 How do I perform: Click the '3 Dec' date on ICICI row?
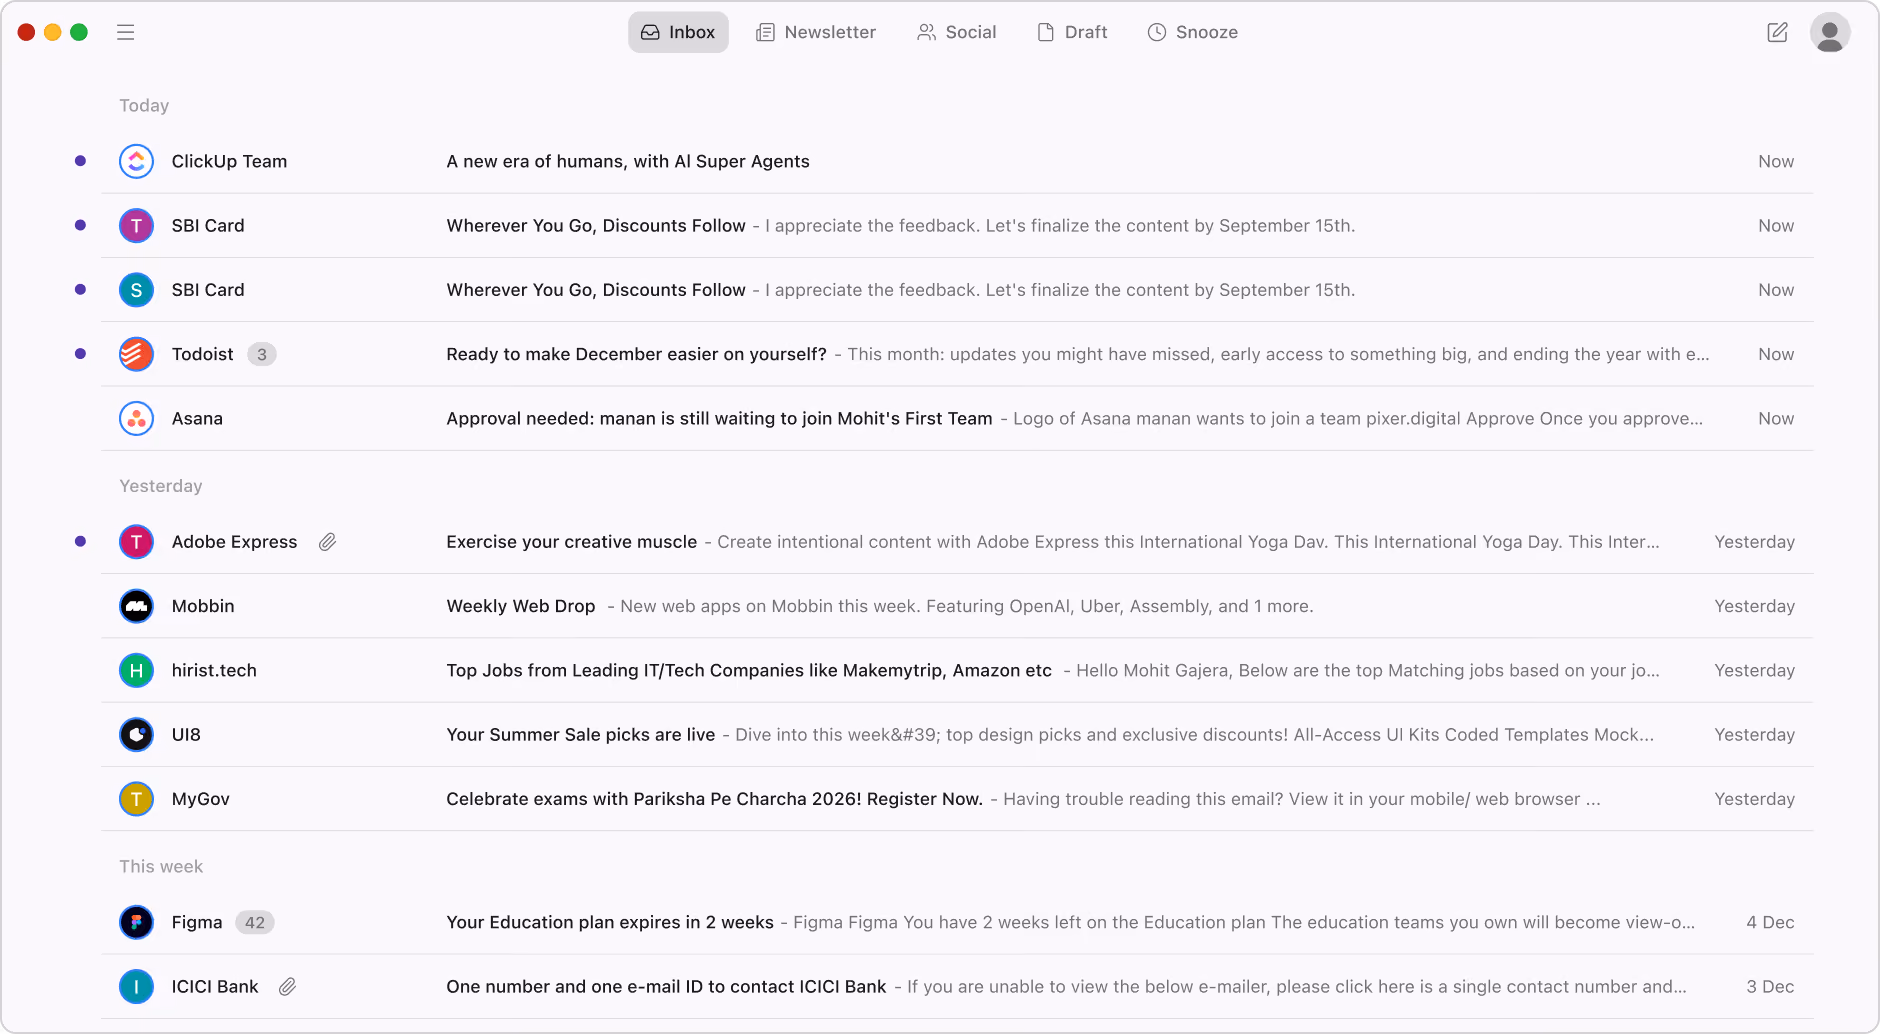pyautogui.click(x=1770, y=987)
